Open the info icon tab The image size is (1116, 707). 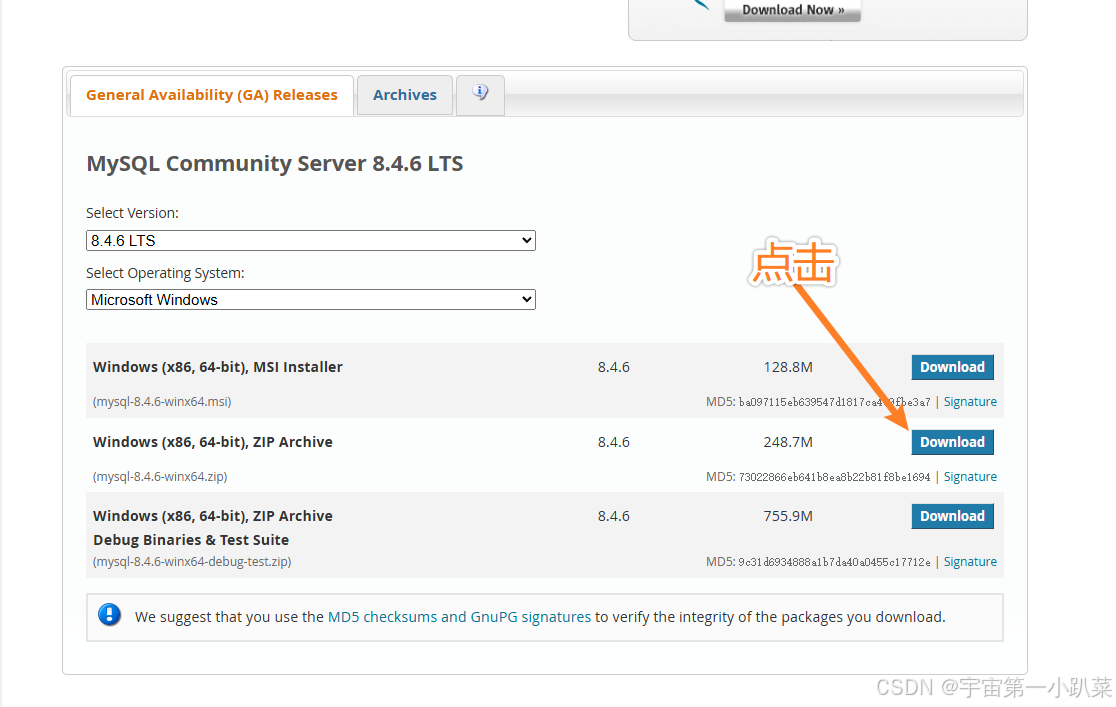[x=480, y=95]
